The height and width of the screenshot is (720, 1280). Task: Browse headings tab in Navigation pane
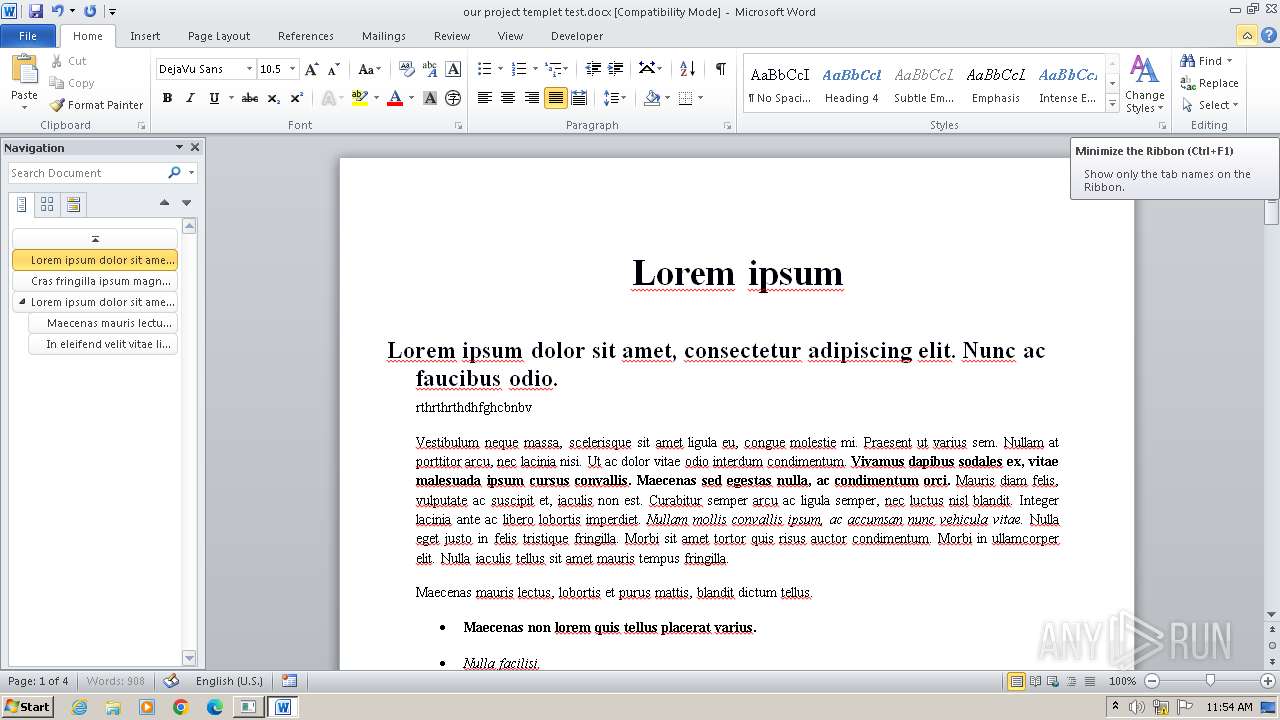point(22,205)
